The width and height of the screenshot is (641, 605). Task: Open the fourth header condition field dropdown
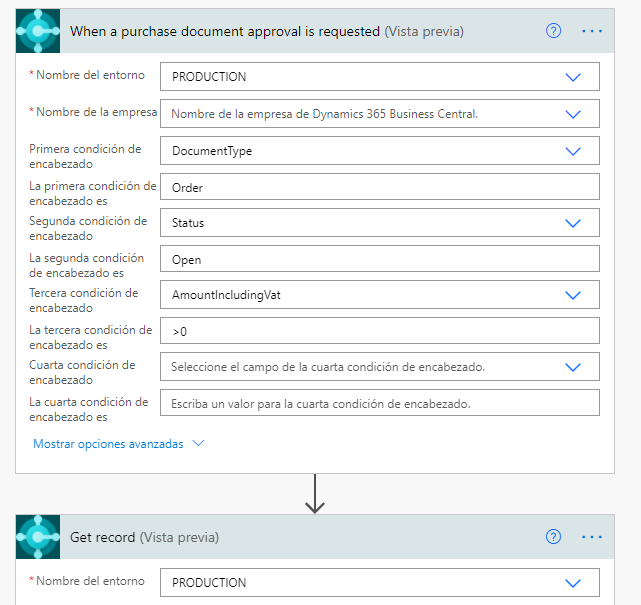point(573,367)
